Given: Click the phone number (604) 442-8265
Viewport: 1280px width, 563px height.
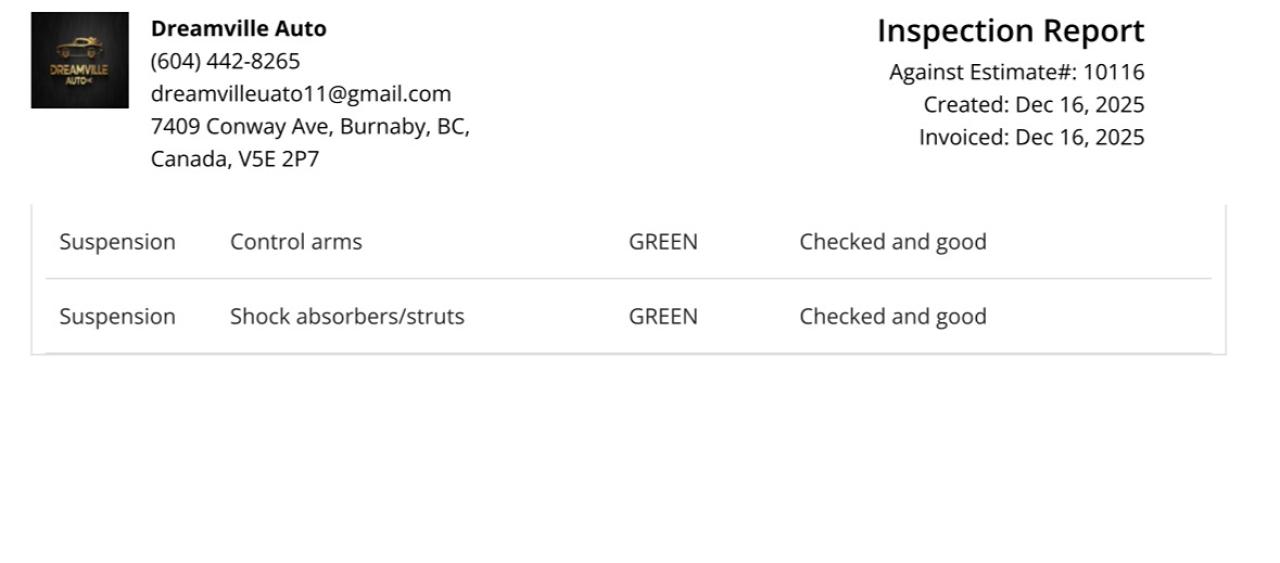Looking at the screenshot, I should coord(225,61).
